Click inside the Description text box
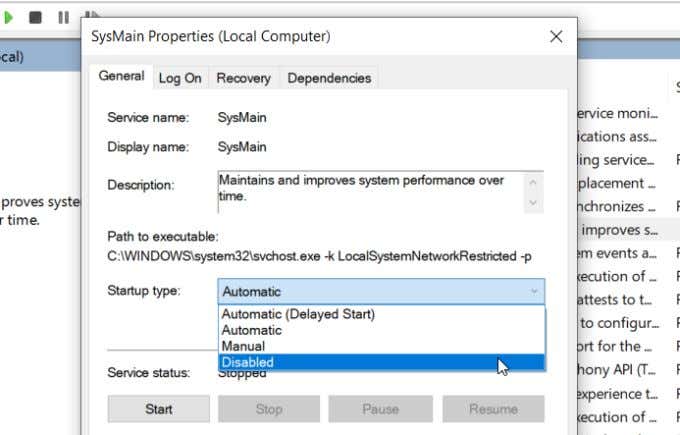 point(370,190)
